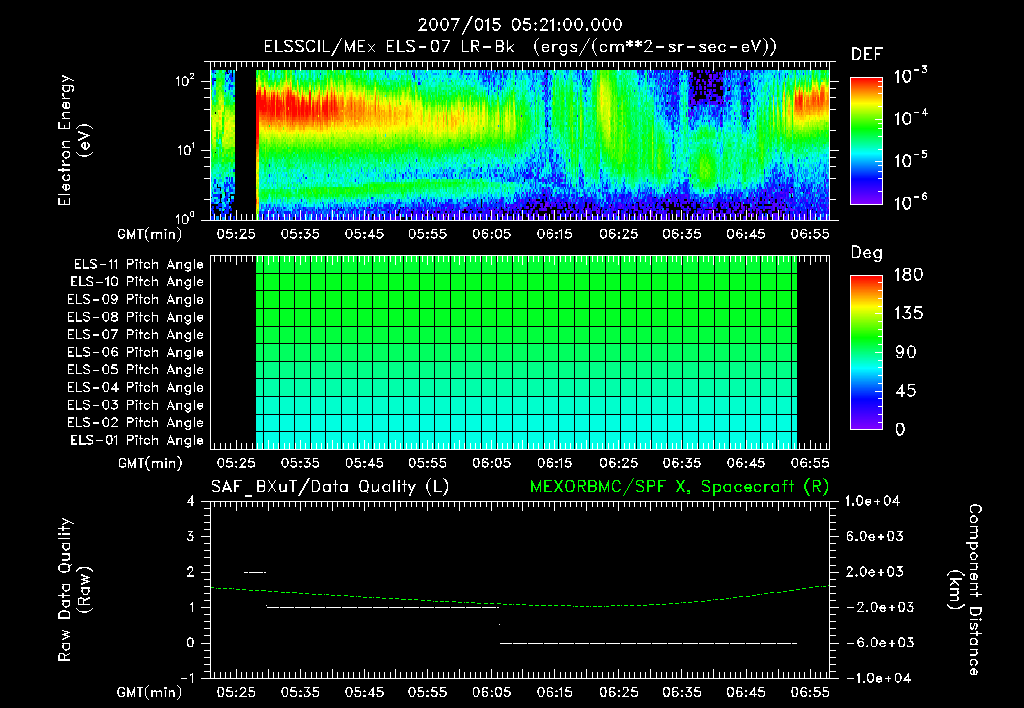1024x708 pixels.
Task: Click the GMT(min) label under pitch angle panel
Action: tap(150, 464)
